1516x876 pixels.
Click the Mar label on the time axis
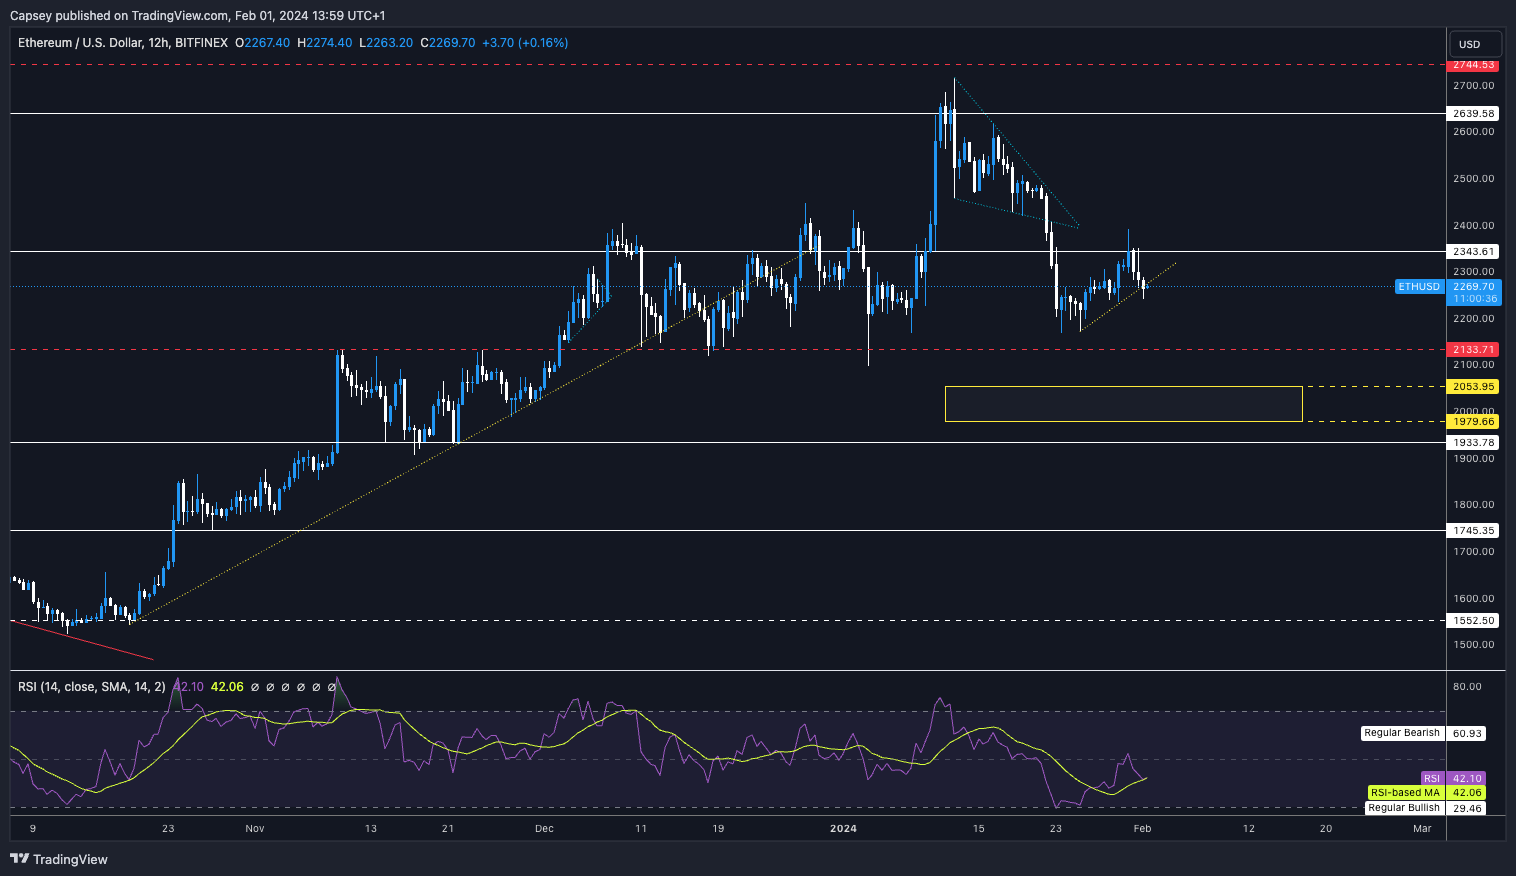tap(1422, 829)
